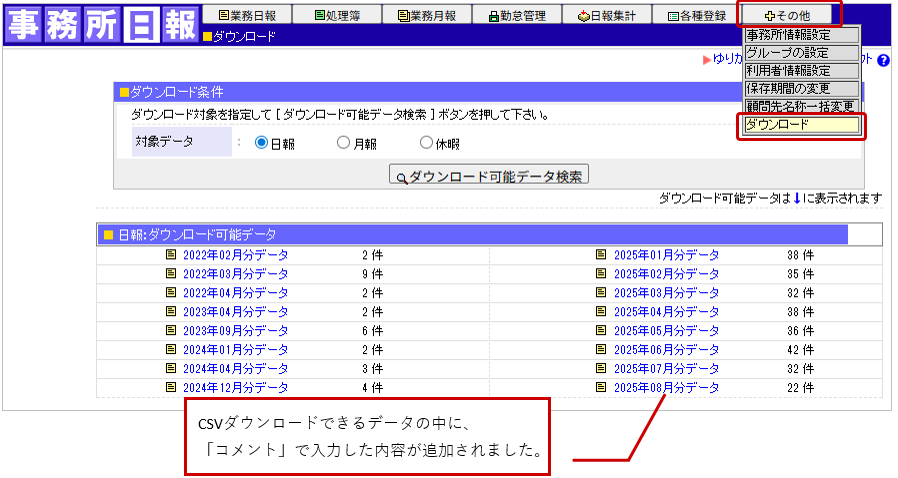Click document icon beside 2025年04月分データ
This screenshot has height=478, width=898.
[x=601, y=311]
